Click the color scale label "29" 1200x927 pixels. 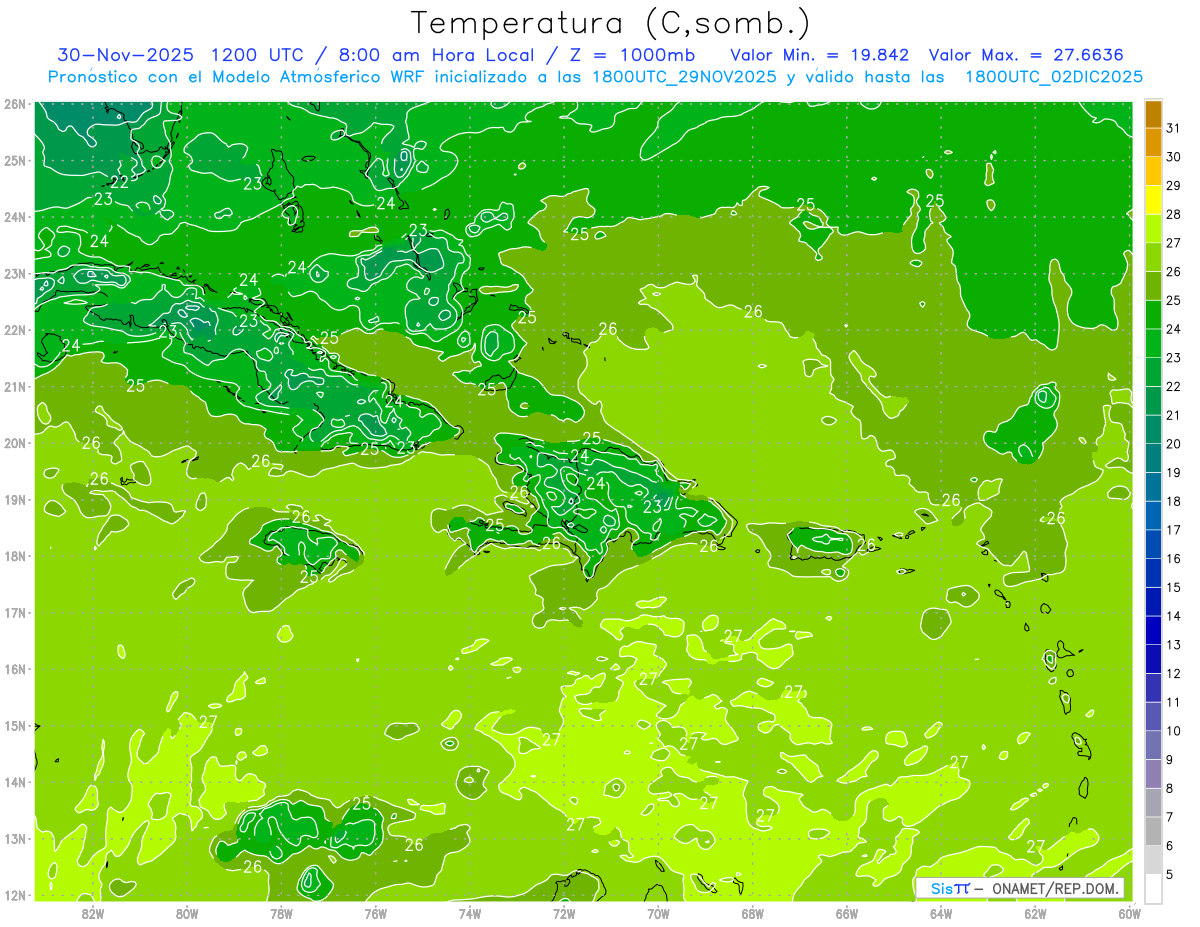point(1174,186)
